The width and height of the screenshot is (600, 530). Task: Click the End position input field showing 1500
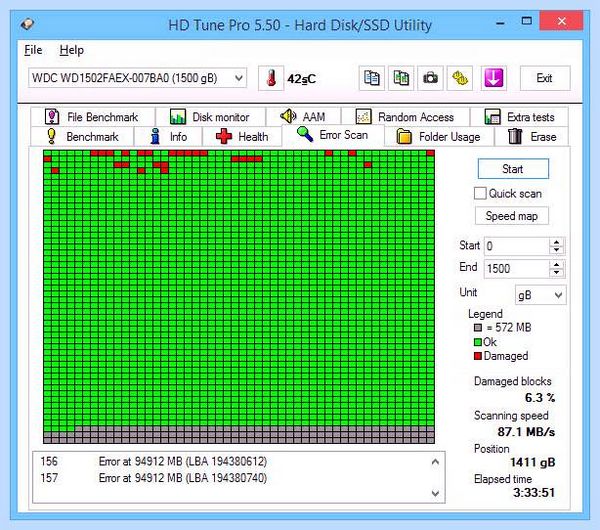point(517,268)
